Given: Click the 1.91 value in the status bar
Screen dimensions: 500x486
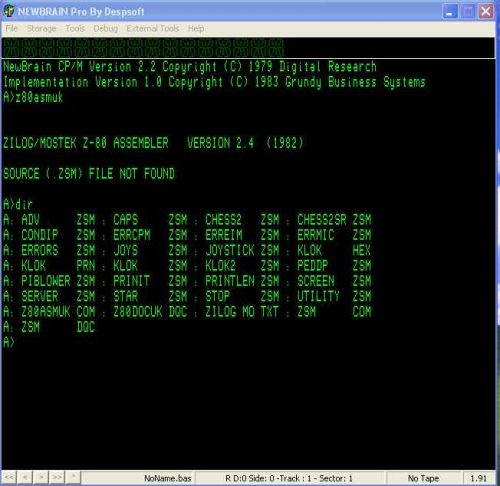Looking at the screenshot, I should 479,478.
